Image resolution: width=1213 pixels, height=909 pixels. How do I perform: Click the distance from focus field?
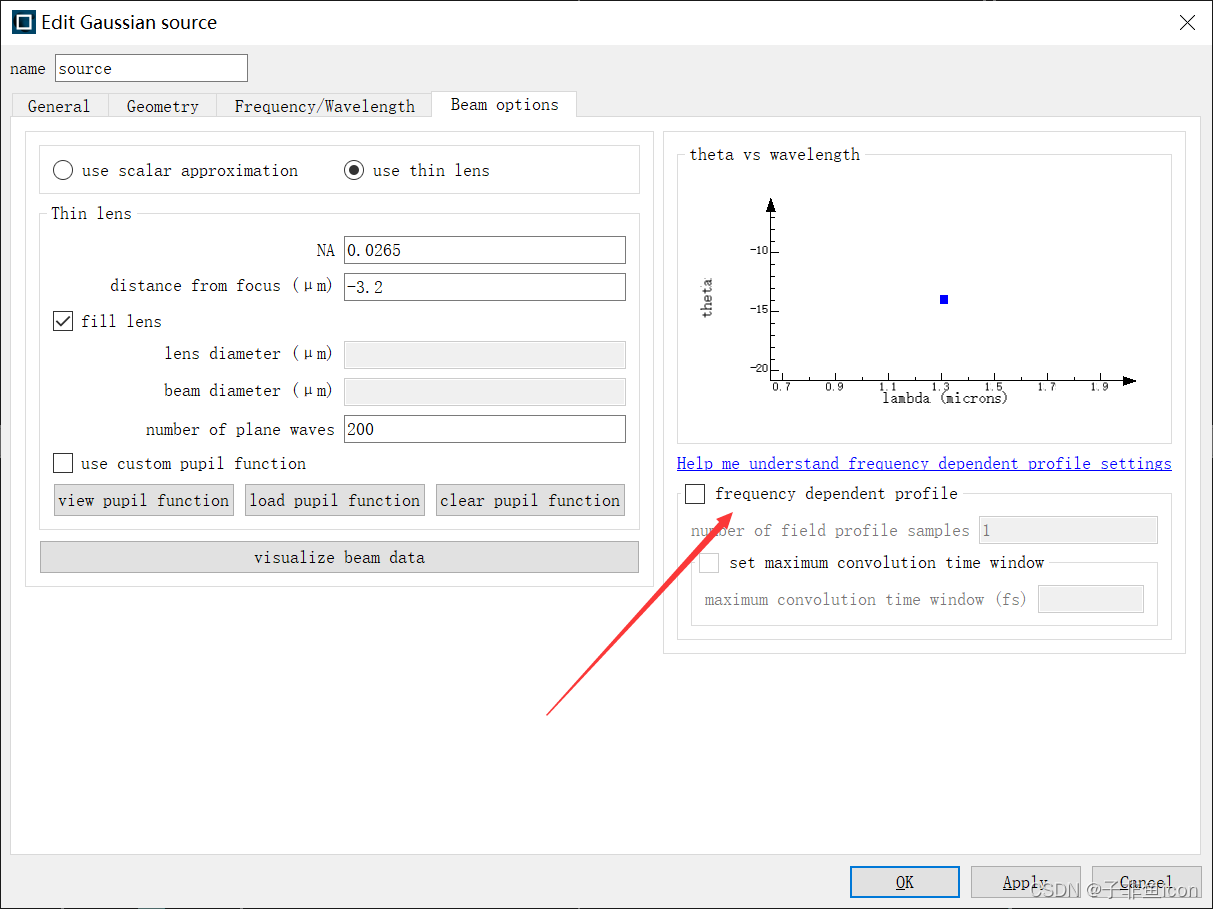click(x=485, y=287)
